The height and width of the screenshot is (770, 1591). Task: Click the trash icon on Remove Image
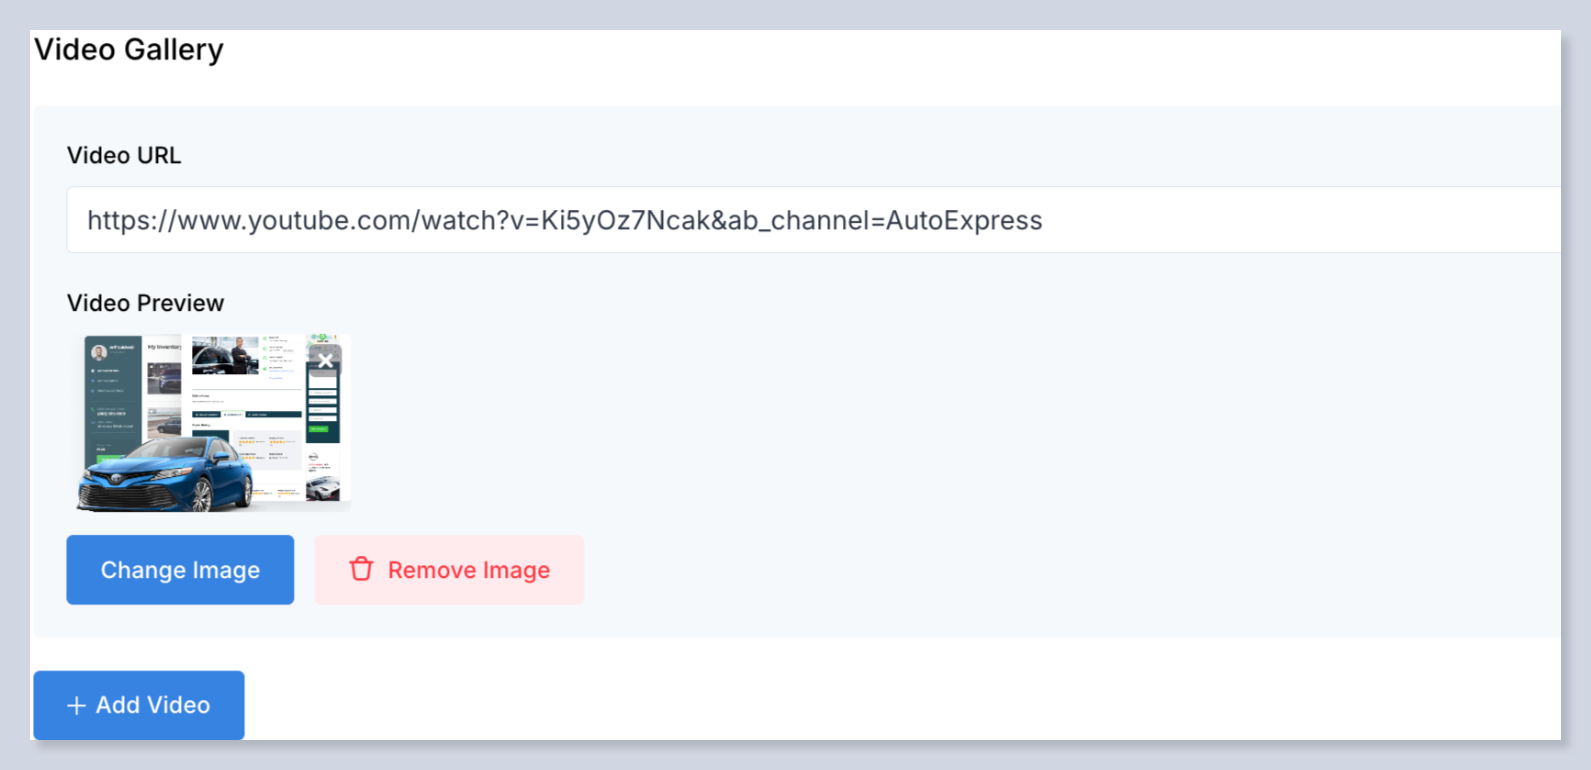(361, 569)
